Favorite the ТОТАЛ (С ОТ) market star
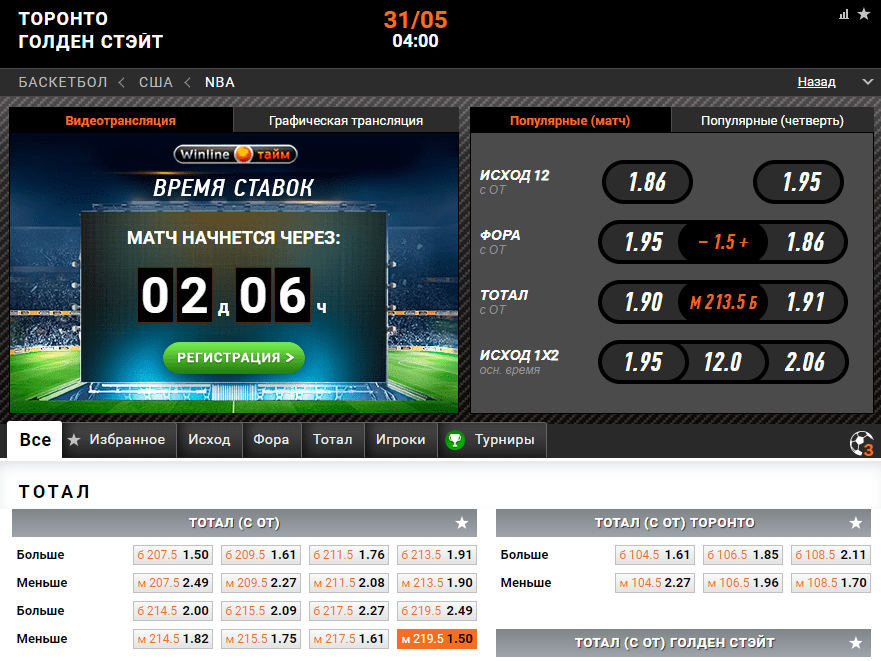The width and height of the screenshot is (881, 661). click(462, 523)
